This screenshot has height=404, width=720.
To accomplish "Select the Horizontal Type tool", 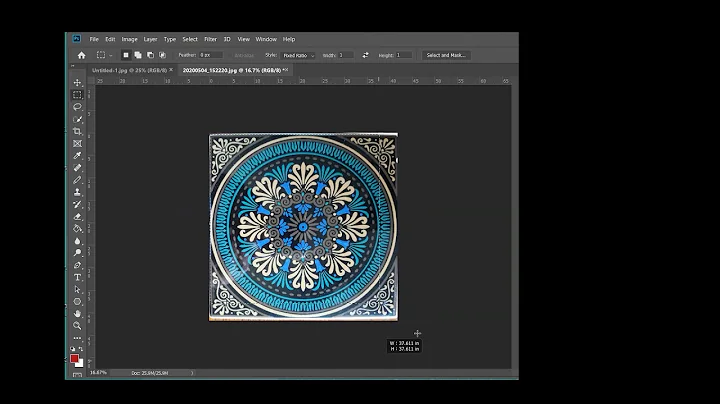I will [x=77, y=277].
